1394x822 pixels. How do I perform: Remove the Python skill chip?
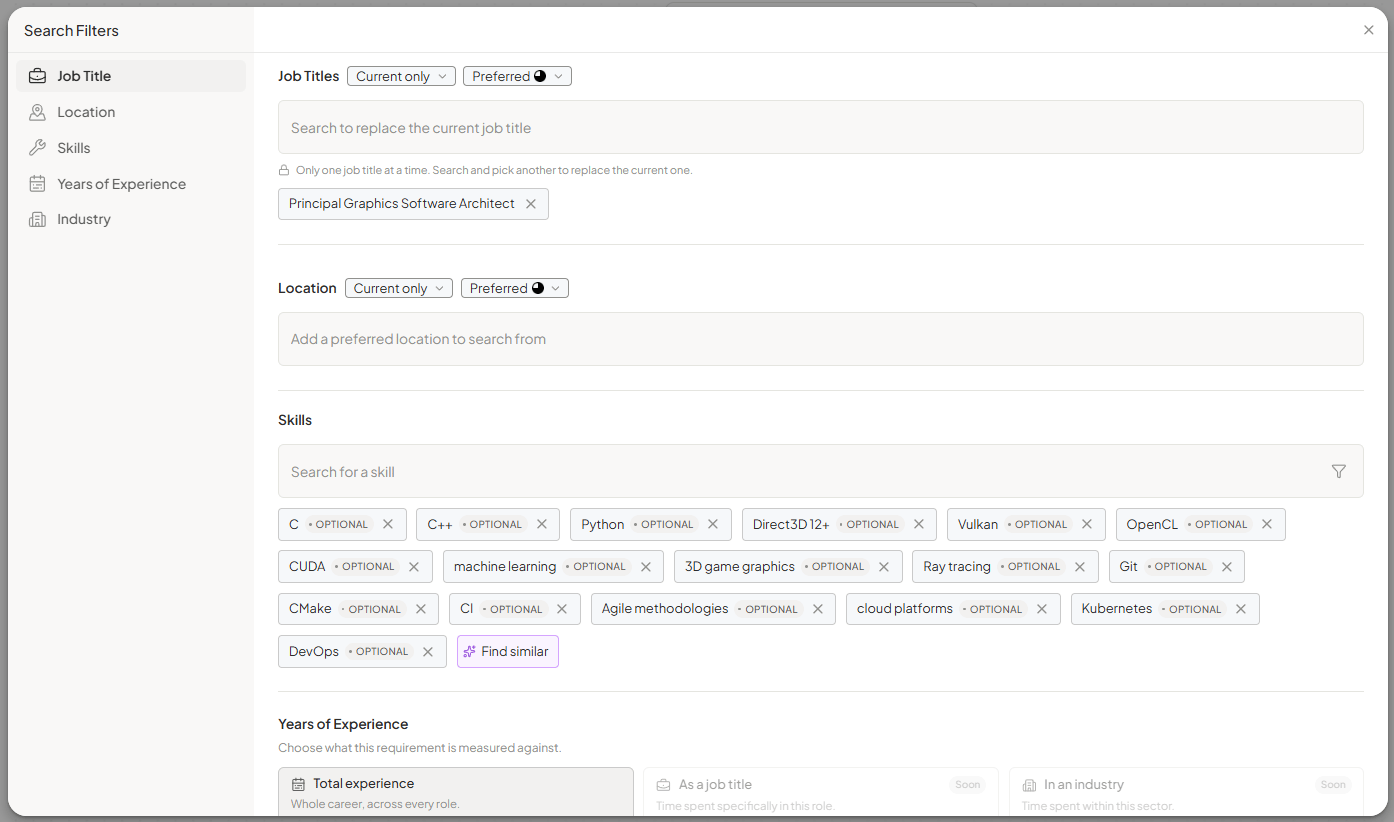(x=713, y=524)
